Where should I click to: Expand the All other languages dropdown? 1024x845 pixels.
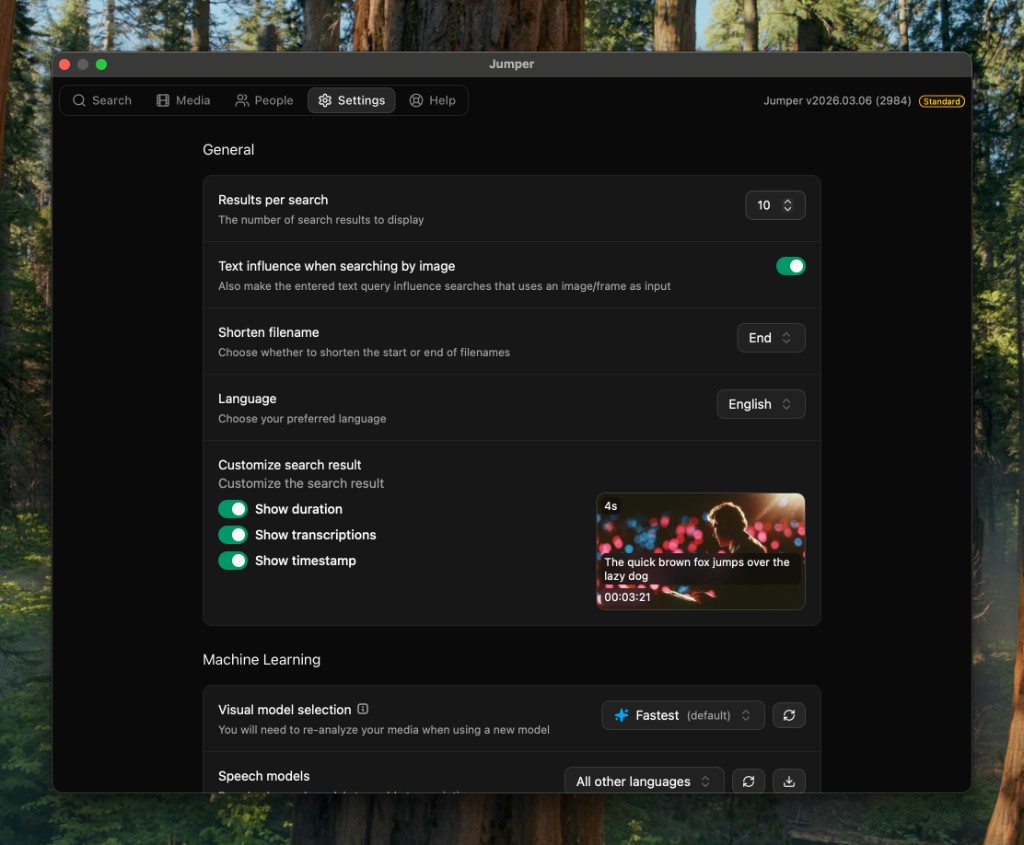(643, 781)
